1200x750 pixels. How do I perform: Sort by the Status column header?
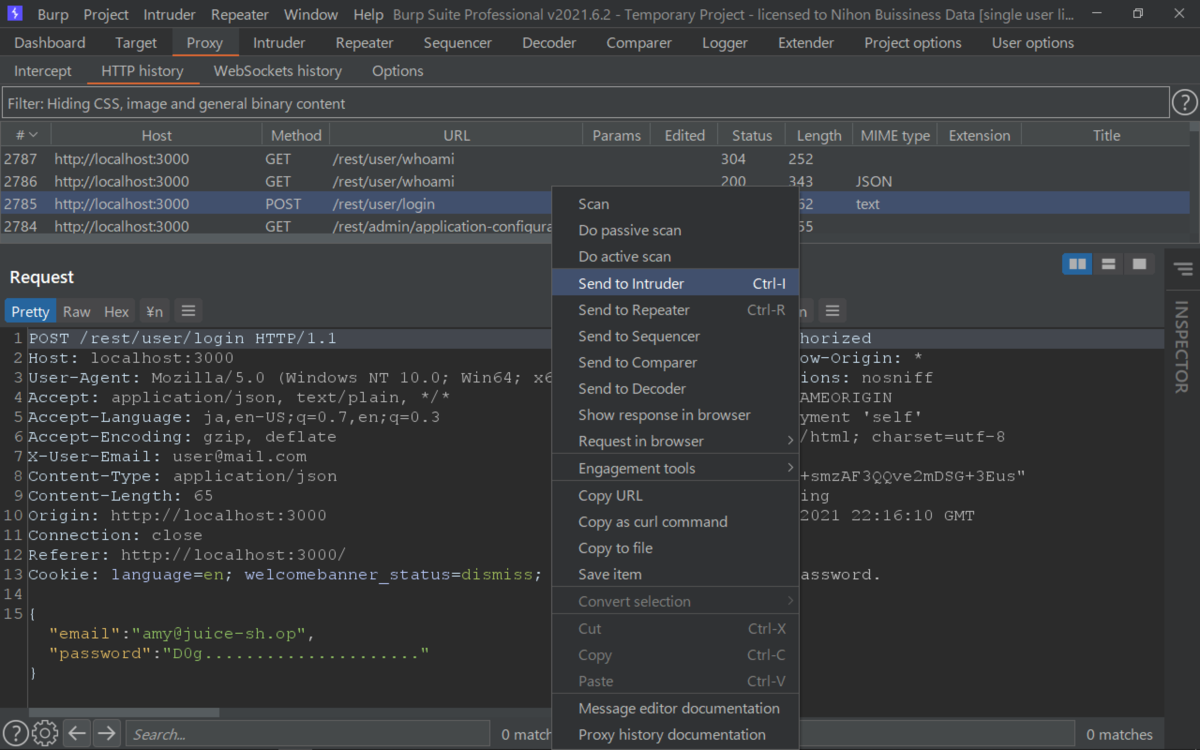click(752, 135)
